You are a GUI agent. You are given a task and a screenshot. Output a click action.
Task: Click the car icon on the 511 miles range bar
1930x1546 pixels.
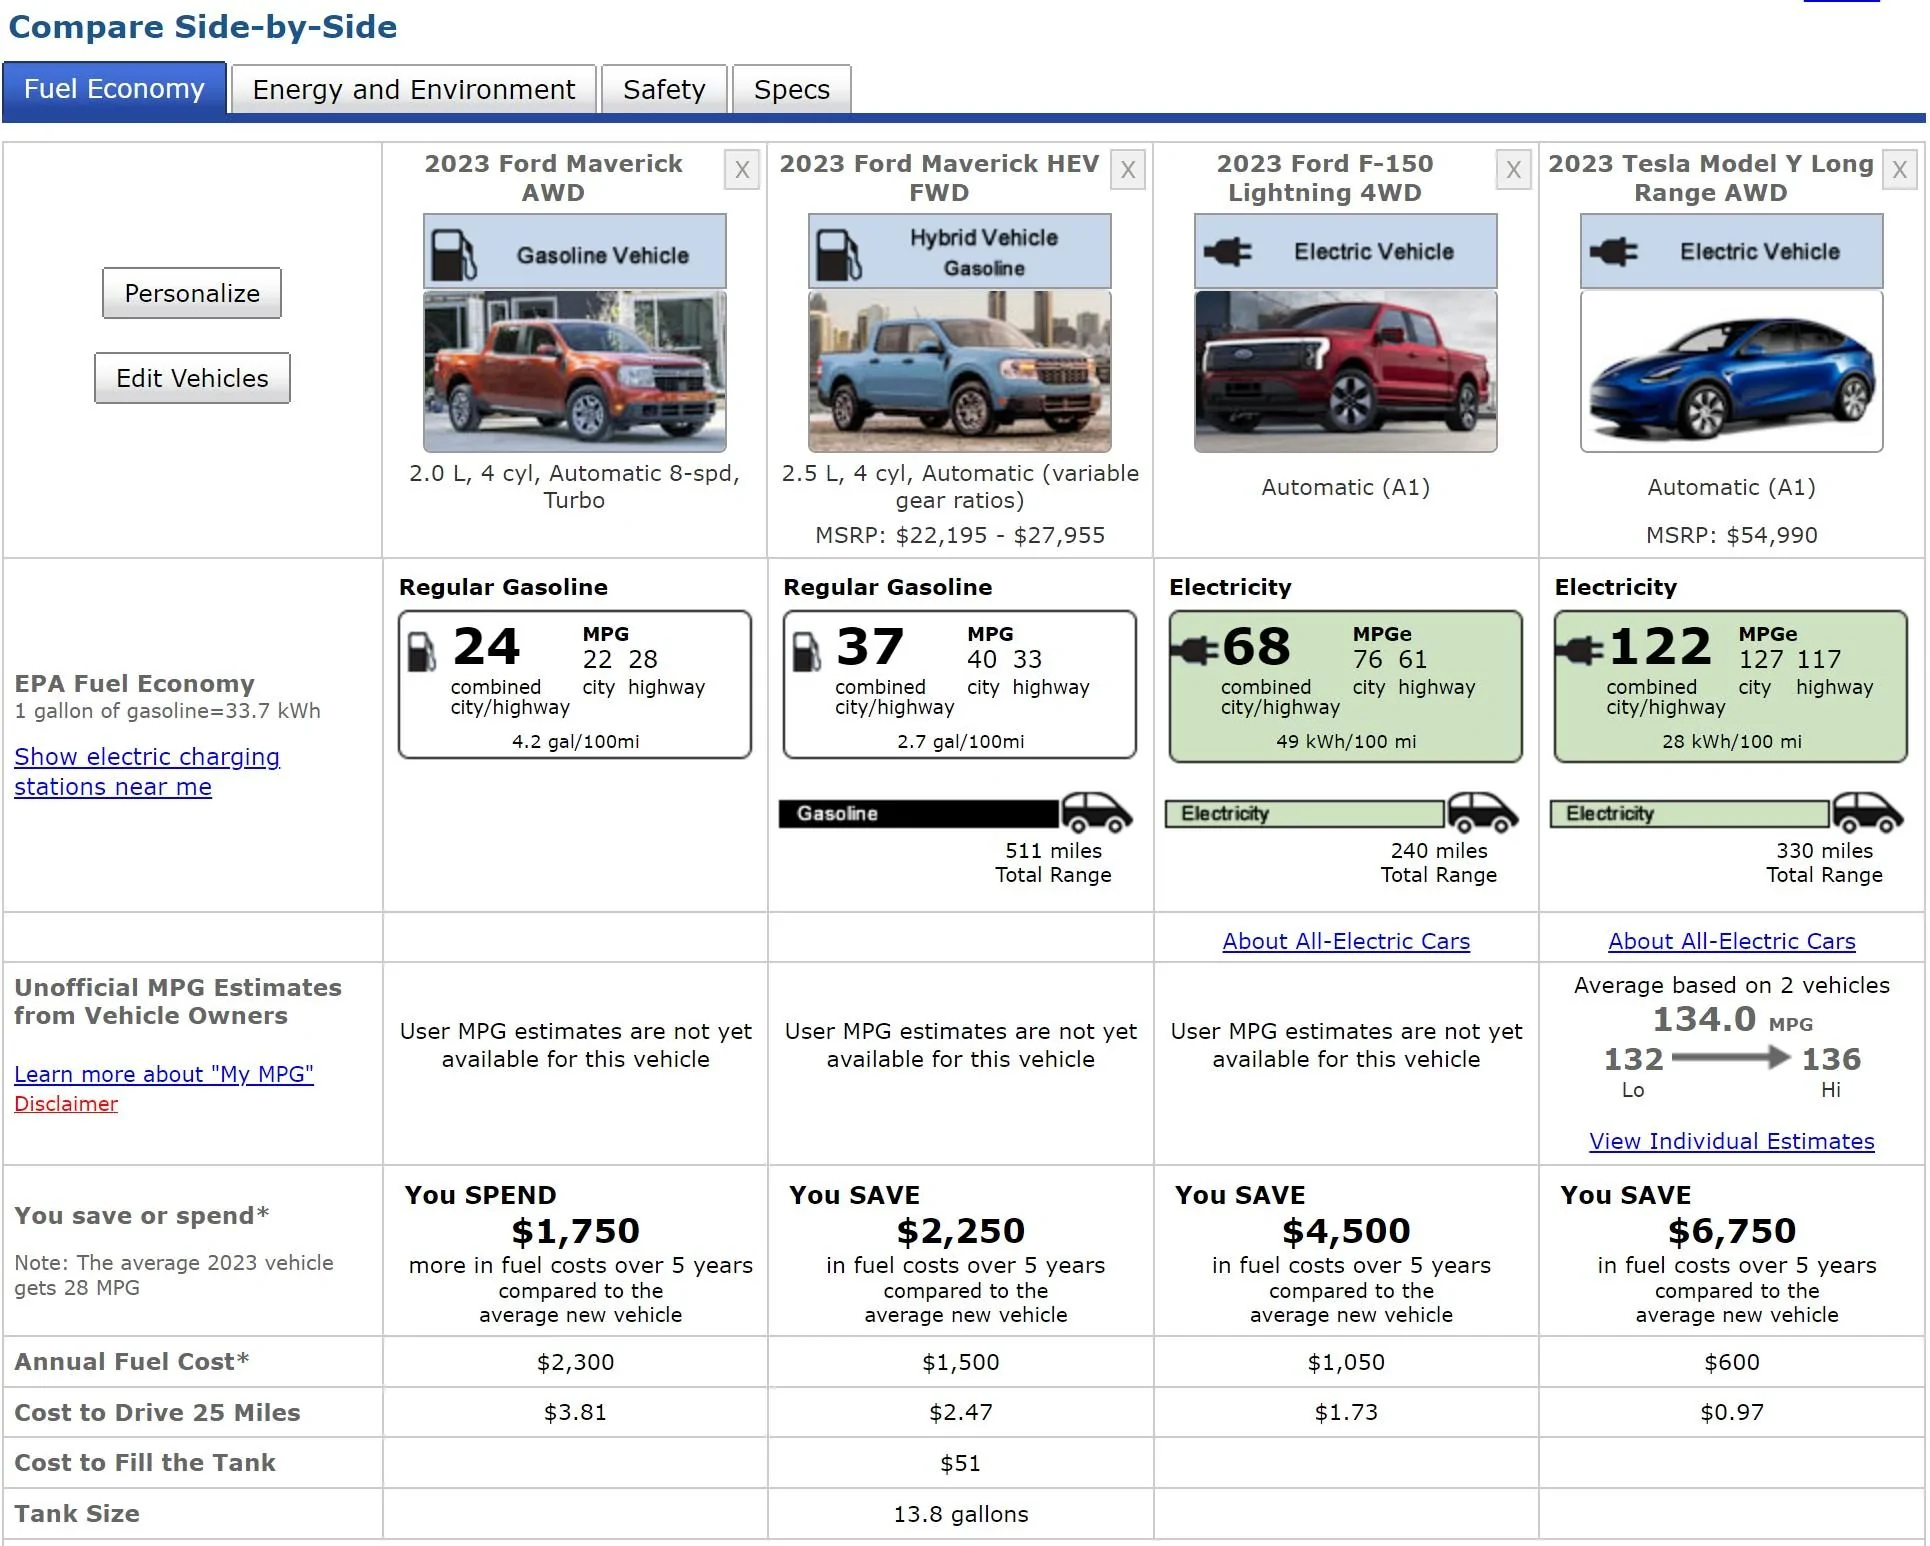click(1097, 813)
